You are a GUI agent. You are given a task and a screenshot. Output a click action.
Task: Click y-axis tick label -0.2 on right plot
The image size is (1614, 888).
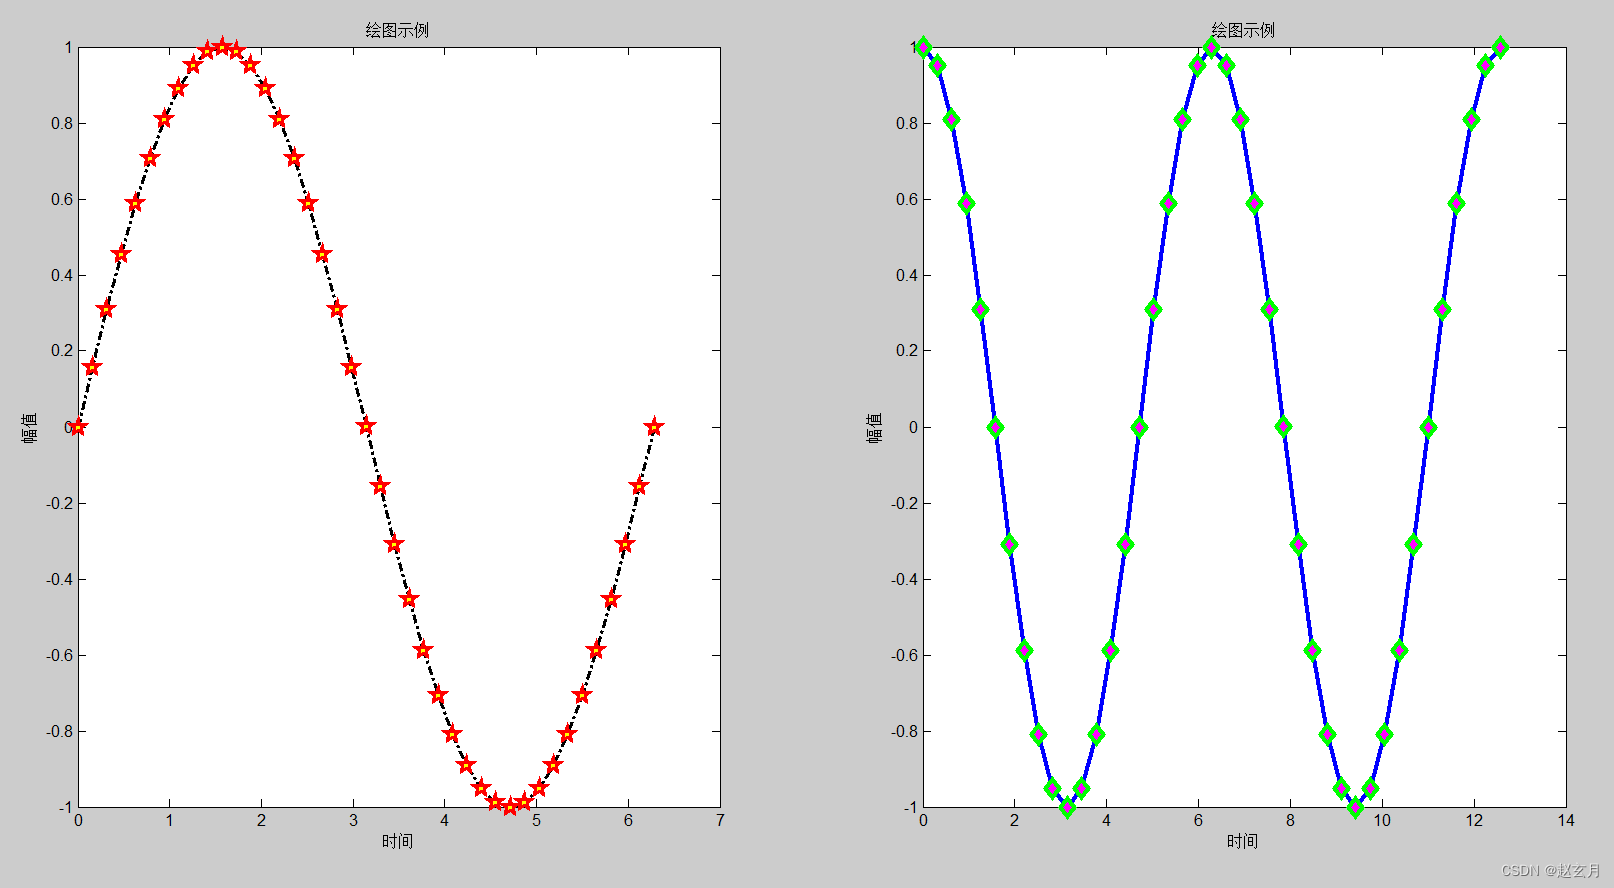click(x=905, y=503)
